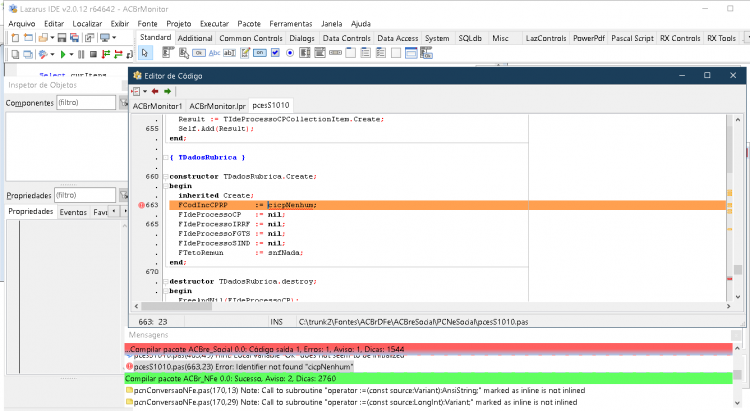Select the TLabel Abc component
Image resolution: width=750 pixels, height=411 pixels.
214,53
